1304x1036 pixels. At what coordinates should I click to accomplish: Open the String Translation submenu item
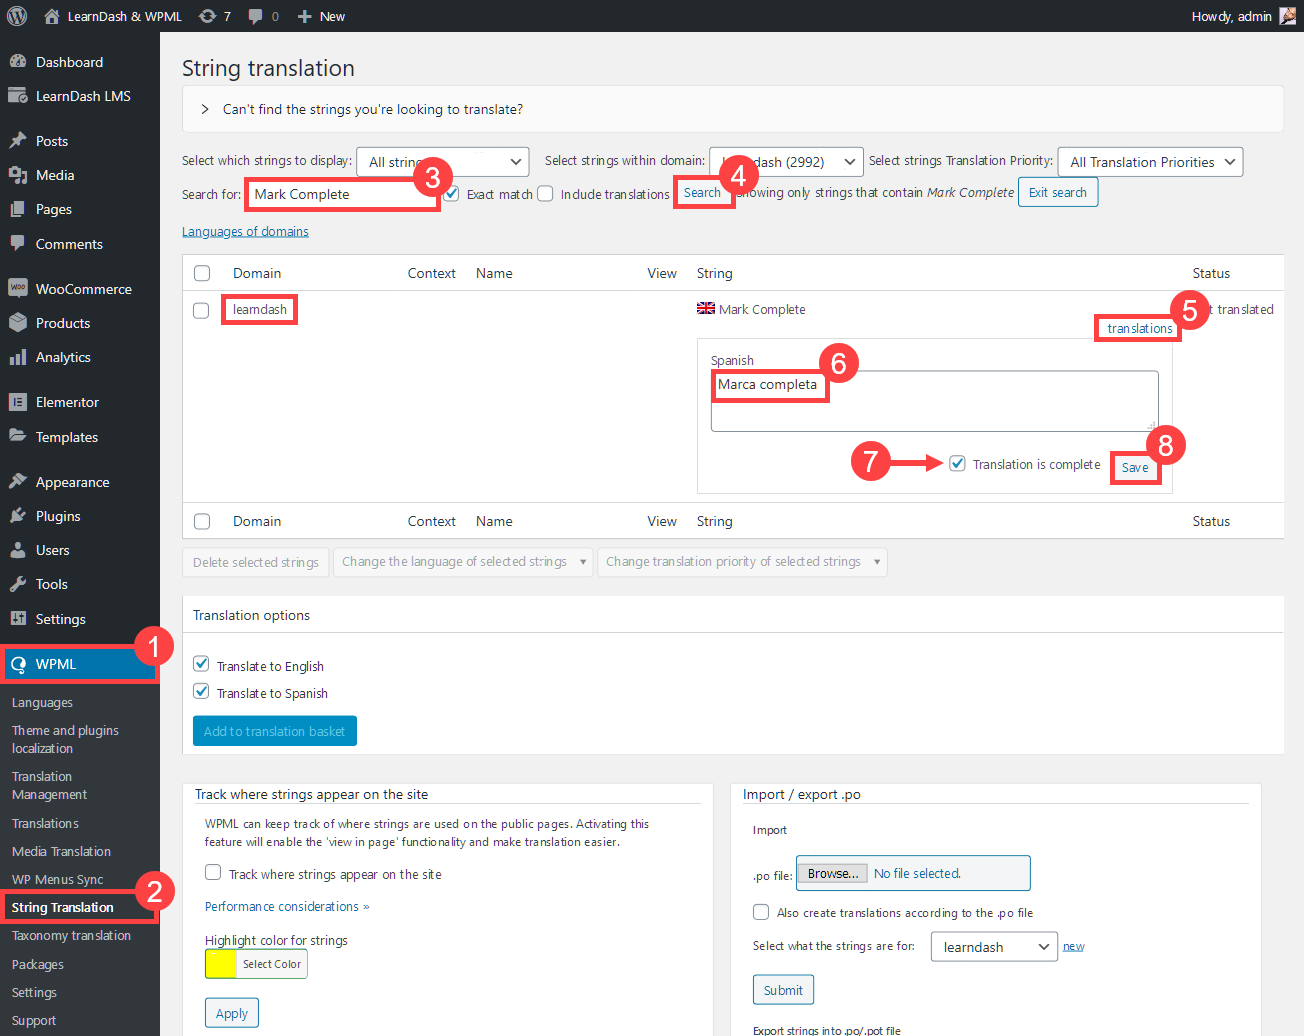[x=62, y=907]
